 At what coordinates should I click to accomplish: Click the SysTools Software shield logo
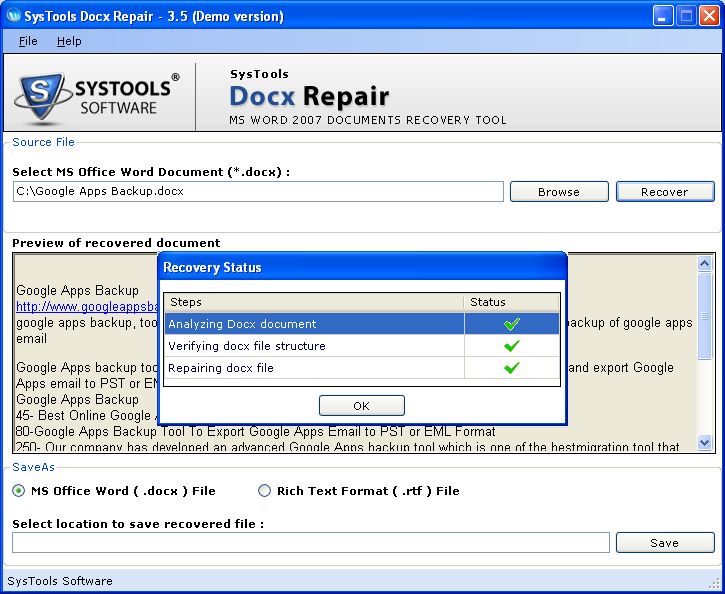pos(42,98)
